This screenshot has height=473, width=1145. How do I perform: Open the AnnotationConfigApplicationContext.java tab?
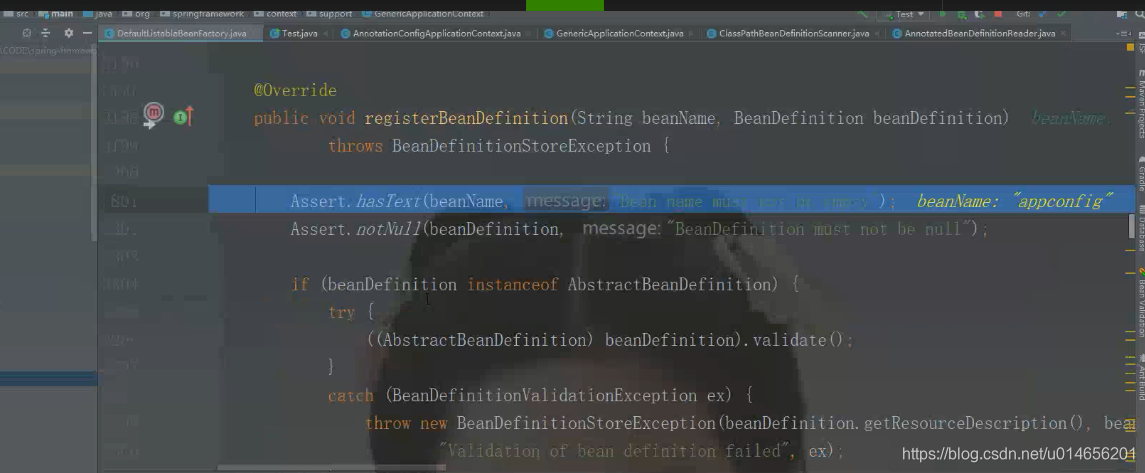pyautogui.click(x=436, y=33)
